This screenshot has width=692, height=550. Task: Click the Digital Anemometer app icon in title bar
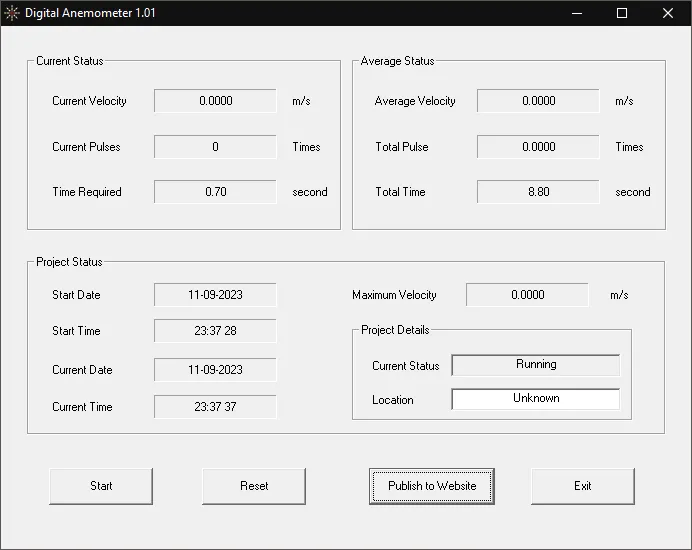click(12, 13)
